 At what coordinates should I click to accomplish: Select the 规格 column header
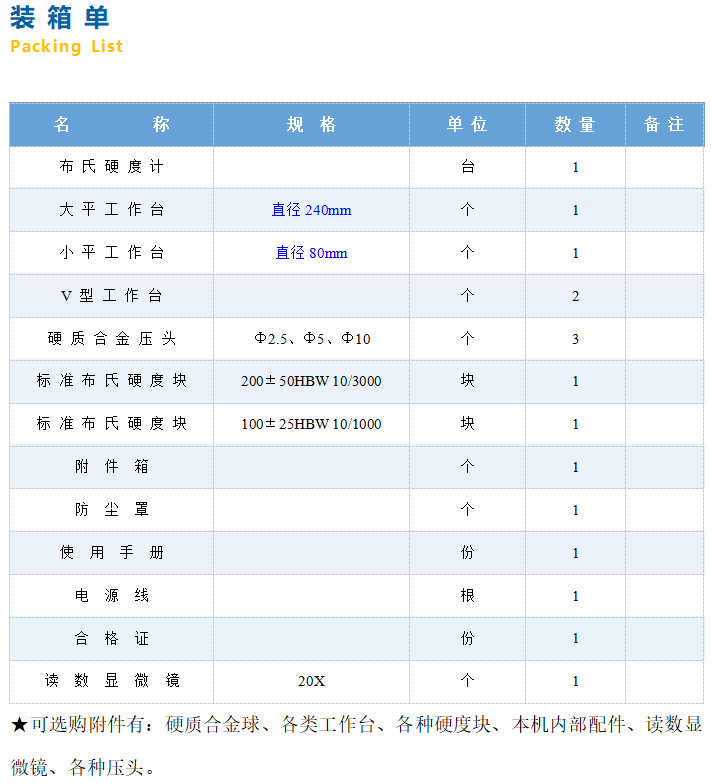click(311, 125)
